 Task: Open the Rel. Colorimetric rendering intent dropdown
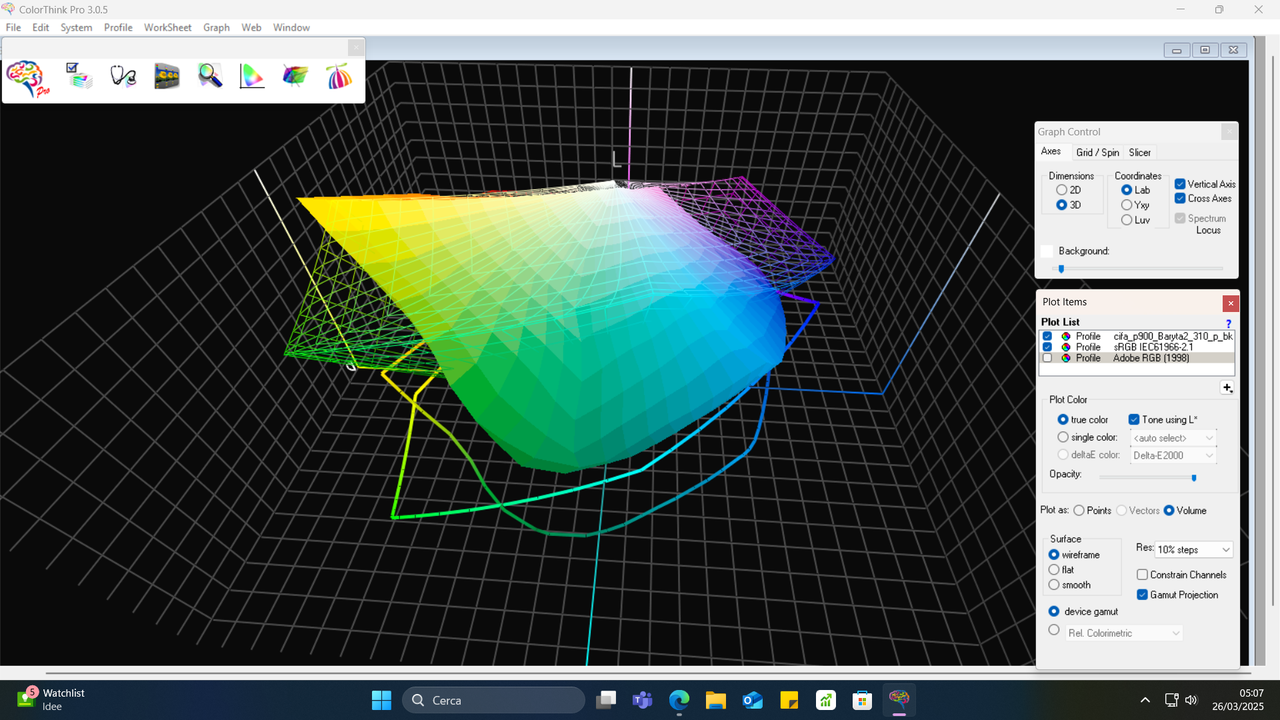point(1124,632)
